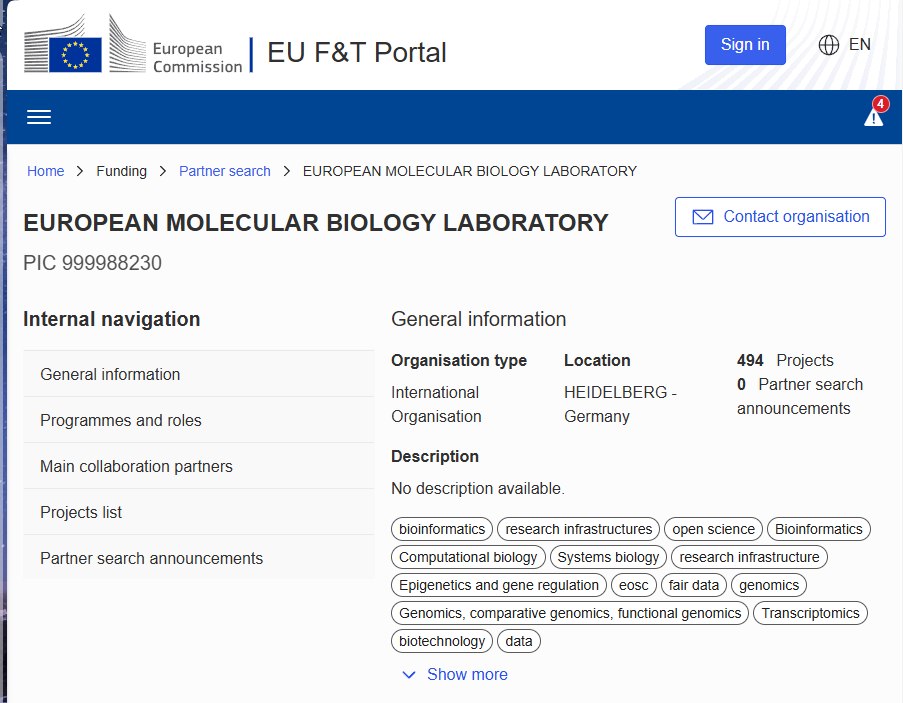Select General information in internal navigation
Image resolution: width=903 pixels, height=703 pixels.
click(199, 374)
